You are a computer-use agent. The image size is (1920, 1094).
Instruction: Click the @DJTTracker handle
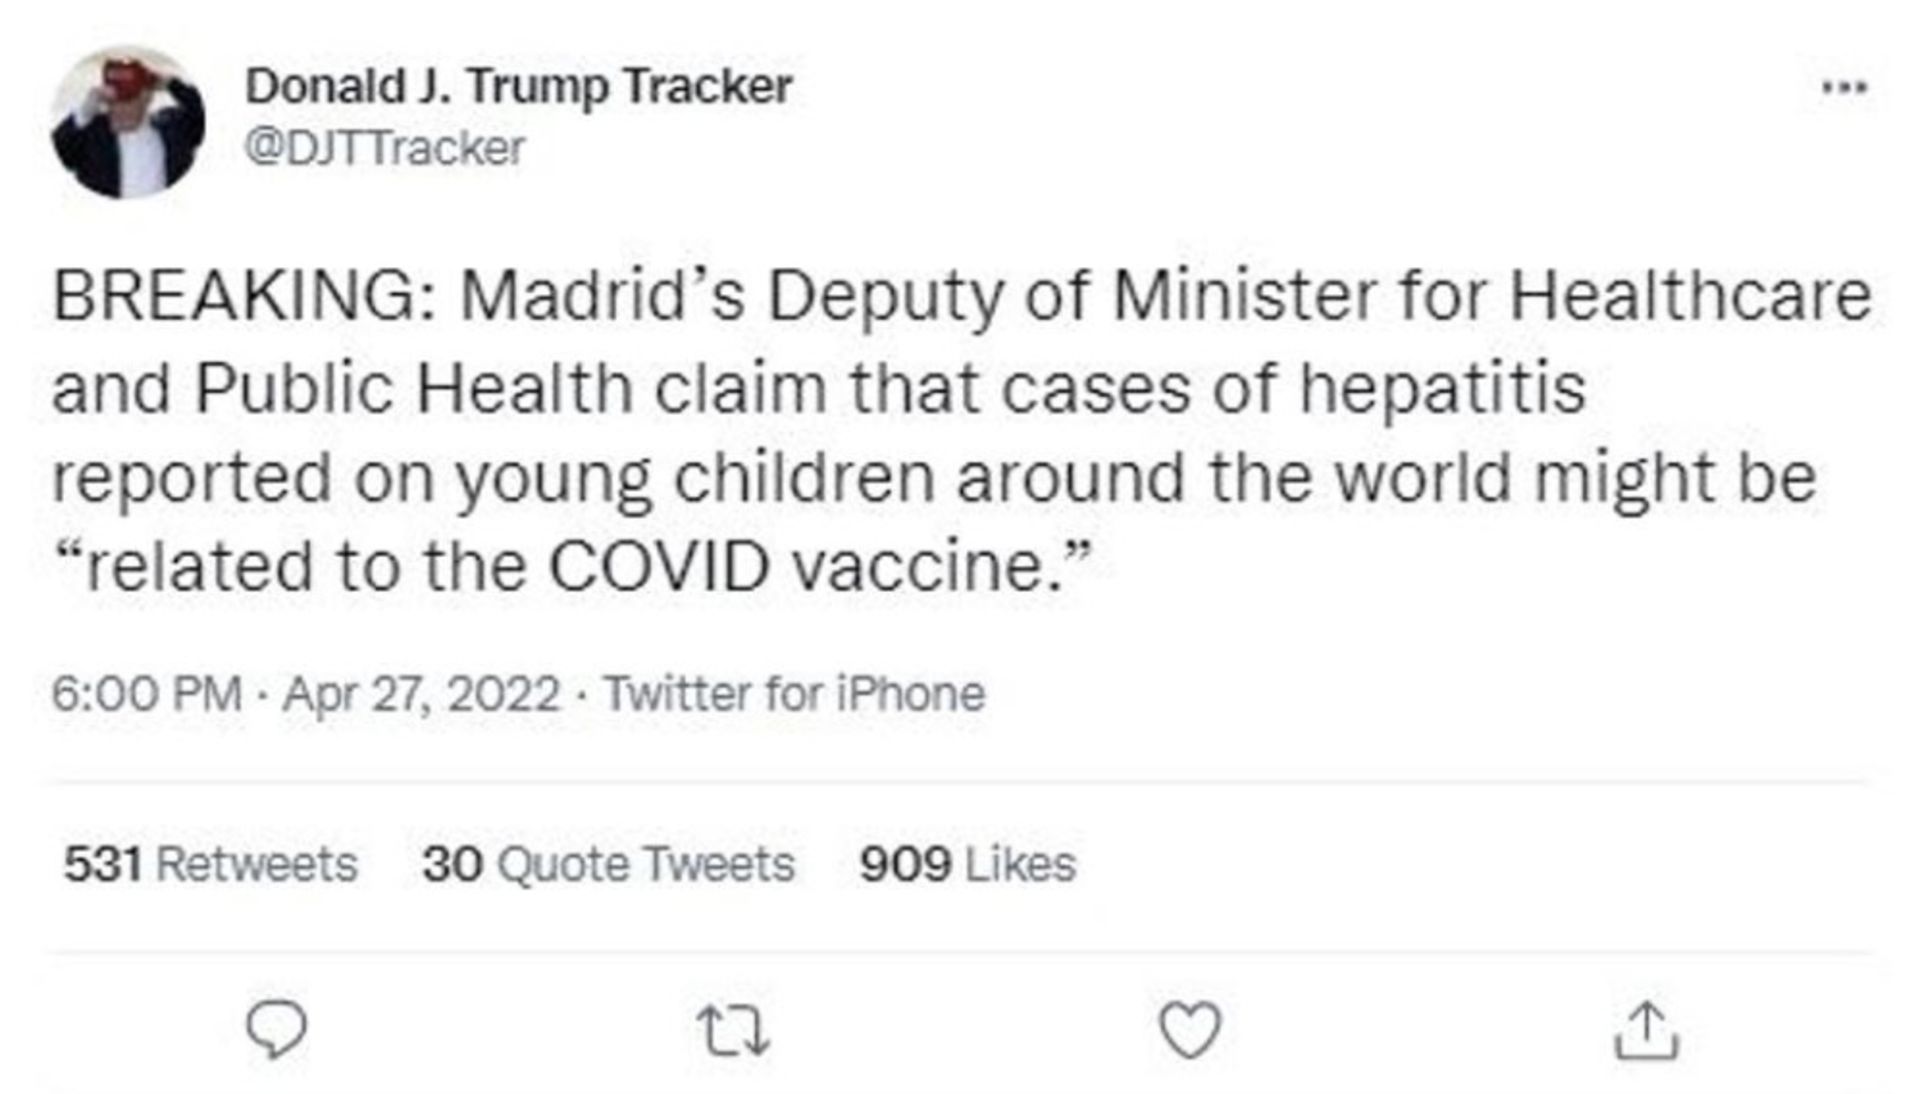[385, 149]
